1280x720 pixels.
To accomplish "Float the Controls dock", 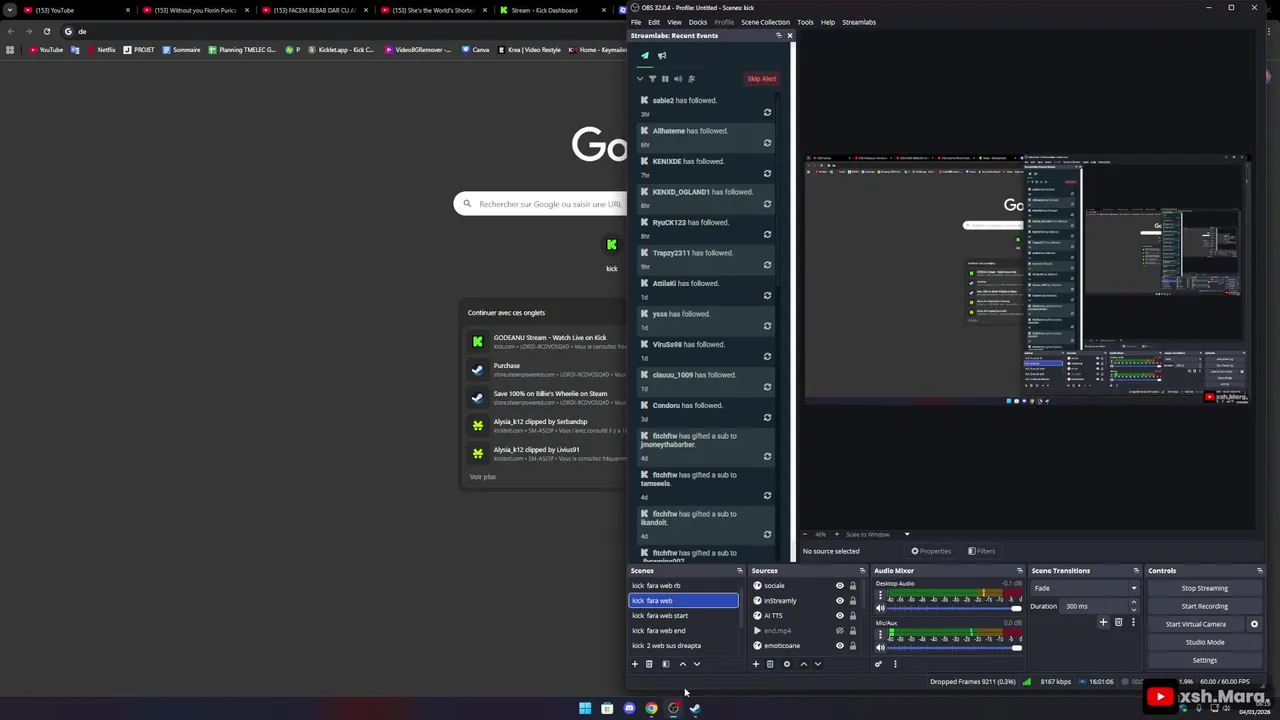I will pyautogui.click(x=1259, y=571).
